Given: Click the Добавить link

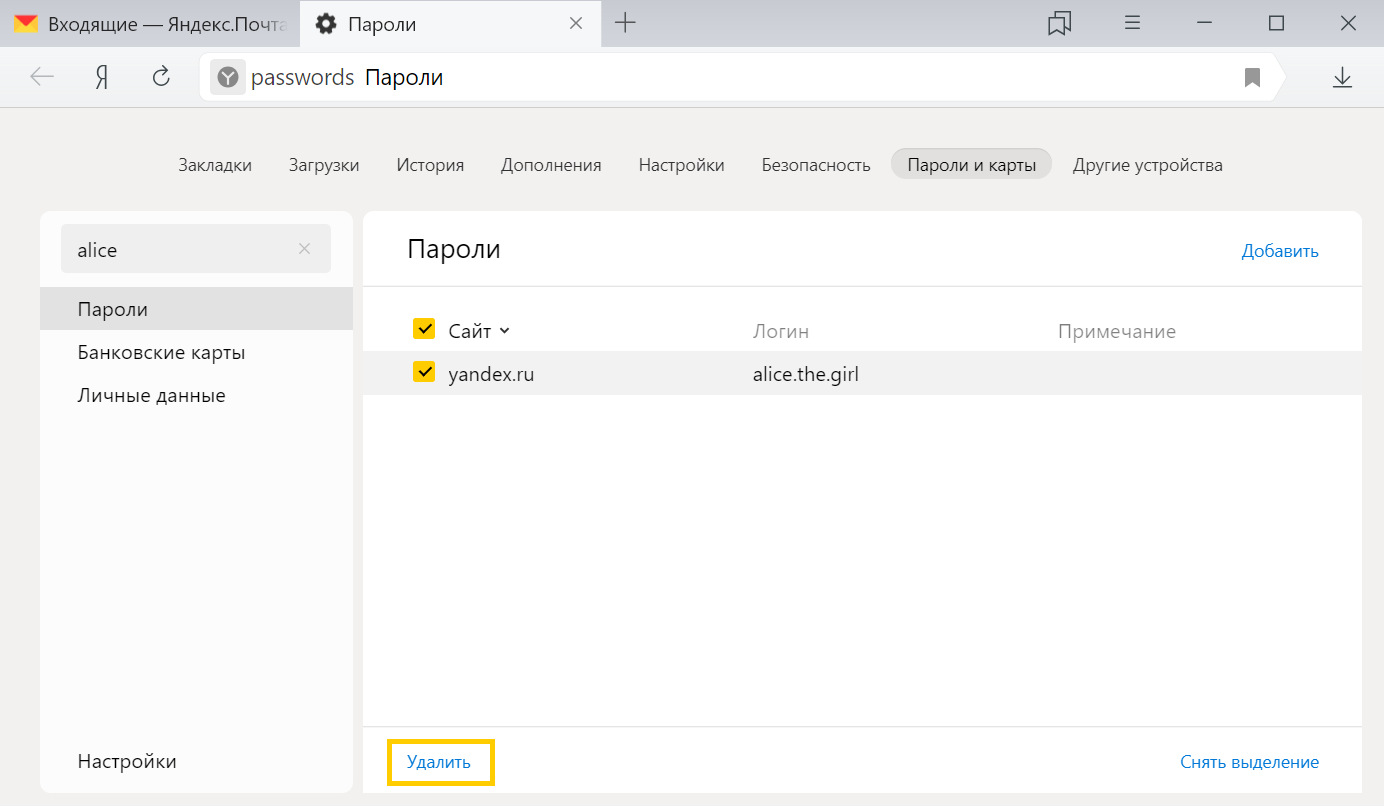Looking at the screenshot, I should point(1280,251).
